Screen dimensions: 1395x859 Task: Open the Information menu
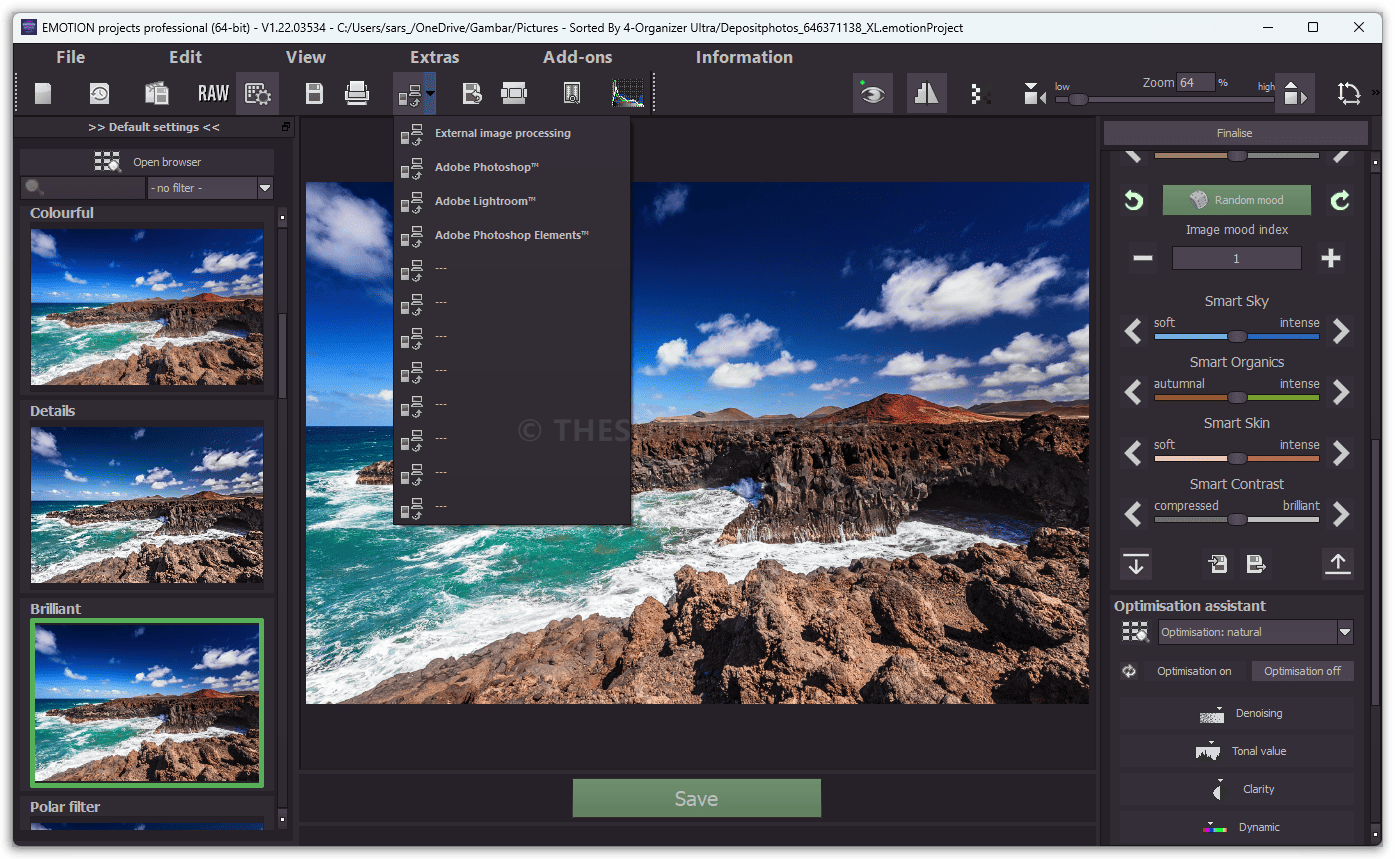744,57
